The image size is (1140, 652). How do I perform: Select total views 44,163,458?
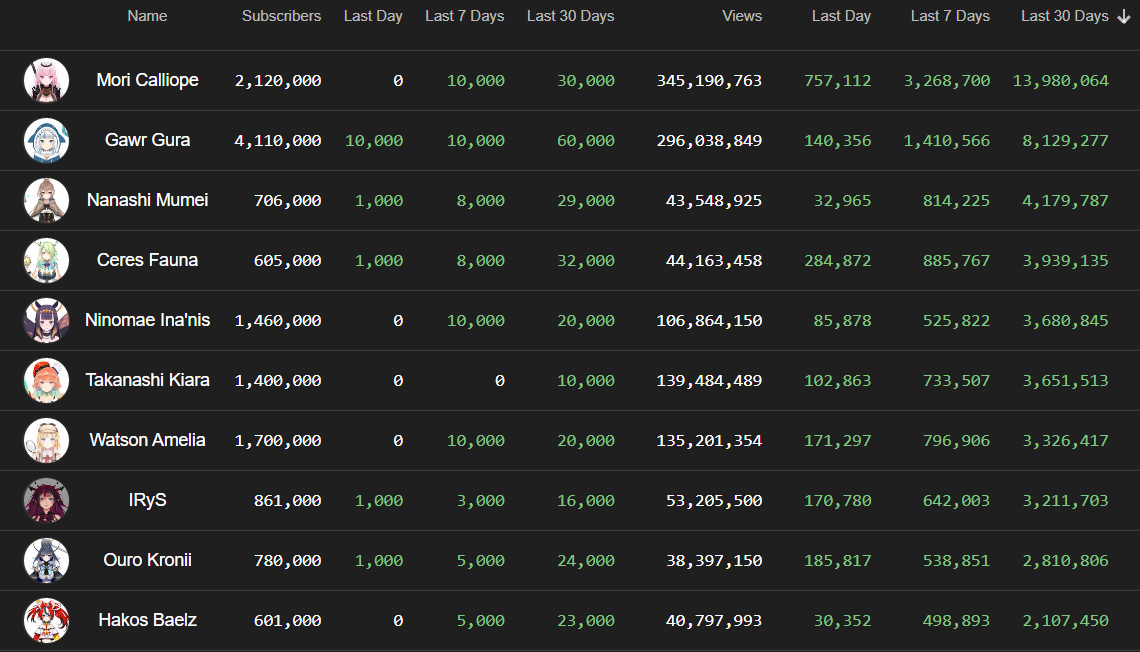click(x=714, y=261)
